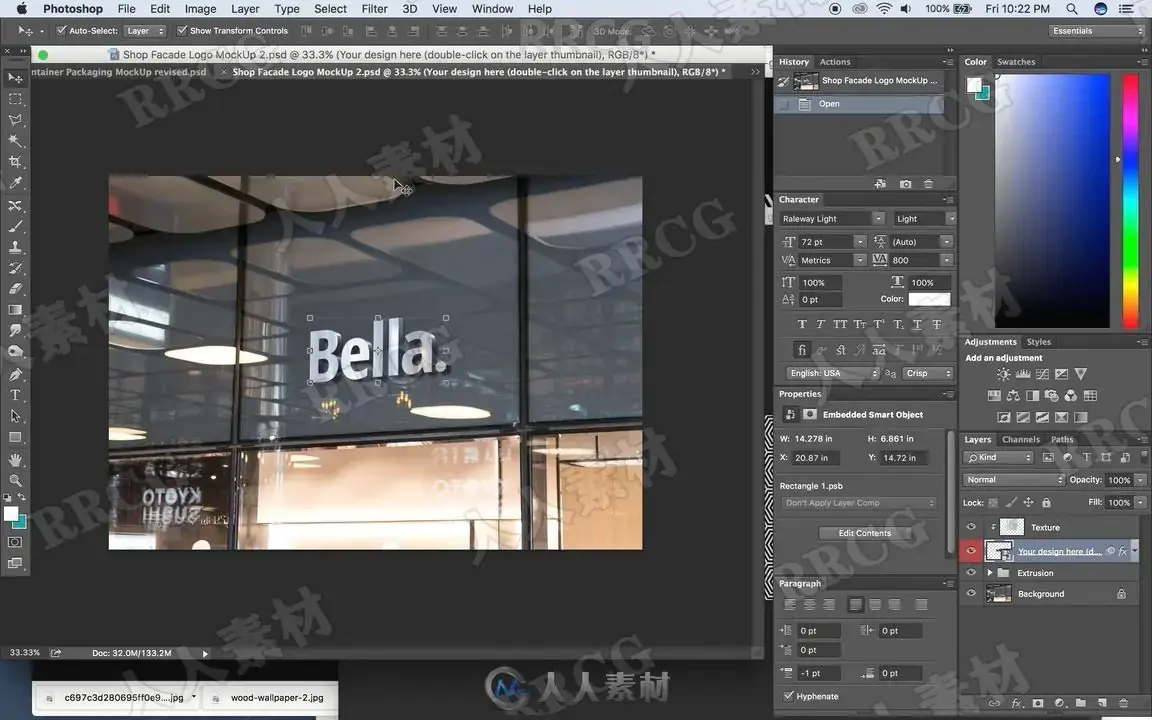
Task: Add a layer style with fx button
Action: [x=1017, y=703]
